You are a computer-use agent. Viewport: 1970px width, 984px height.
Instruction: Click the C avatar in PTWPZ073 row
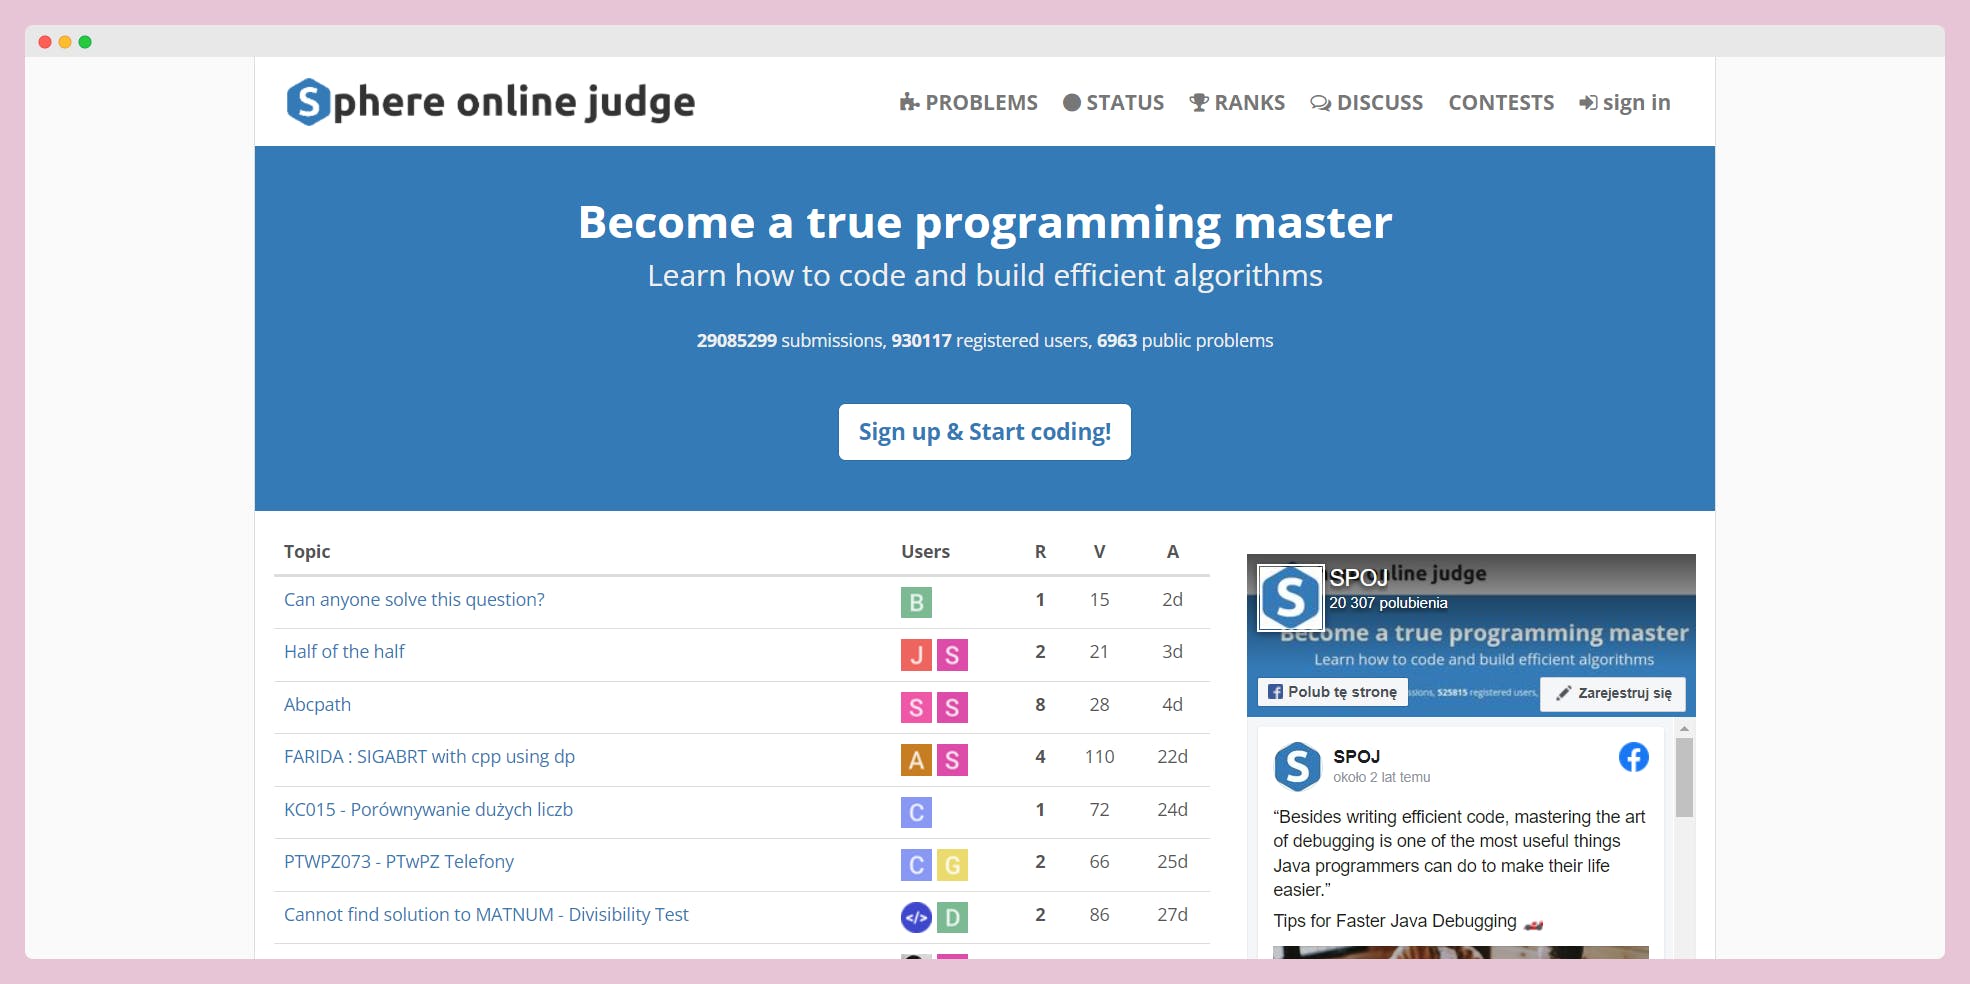[x=916, y=865]
